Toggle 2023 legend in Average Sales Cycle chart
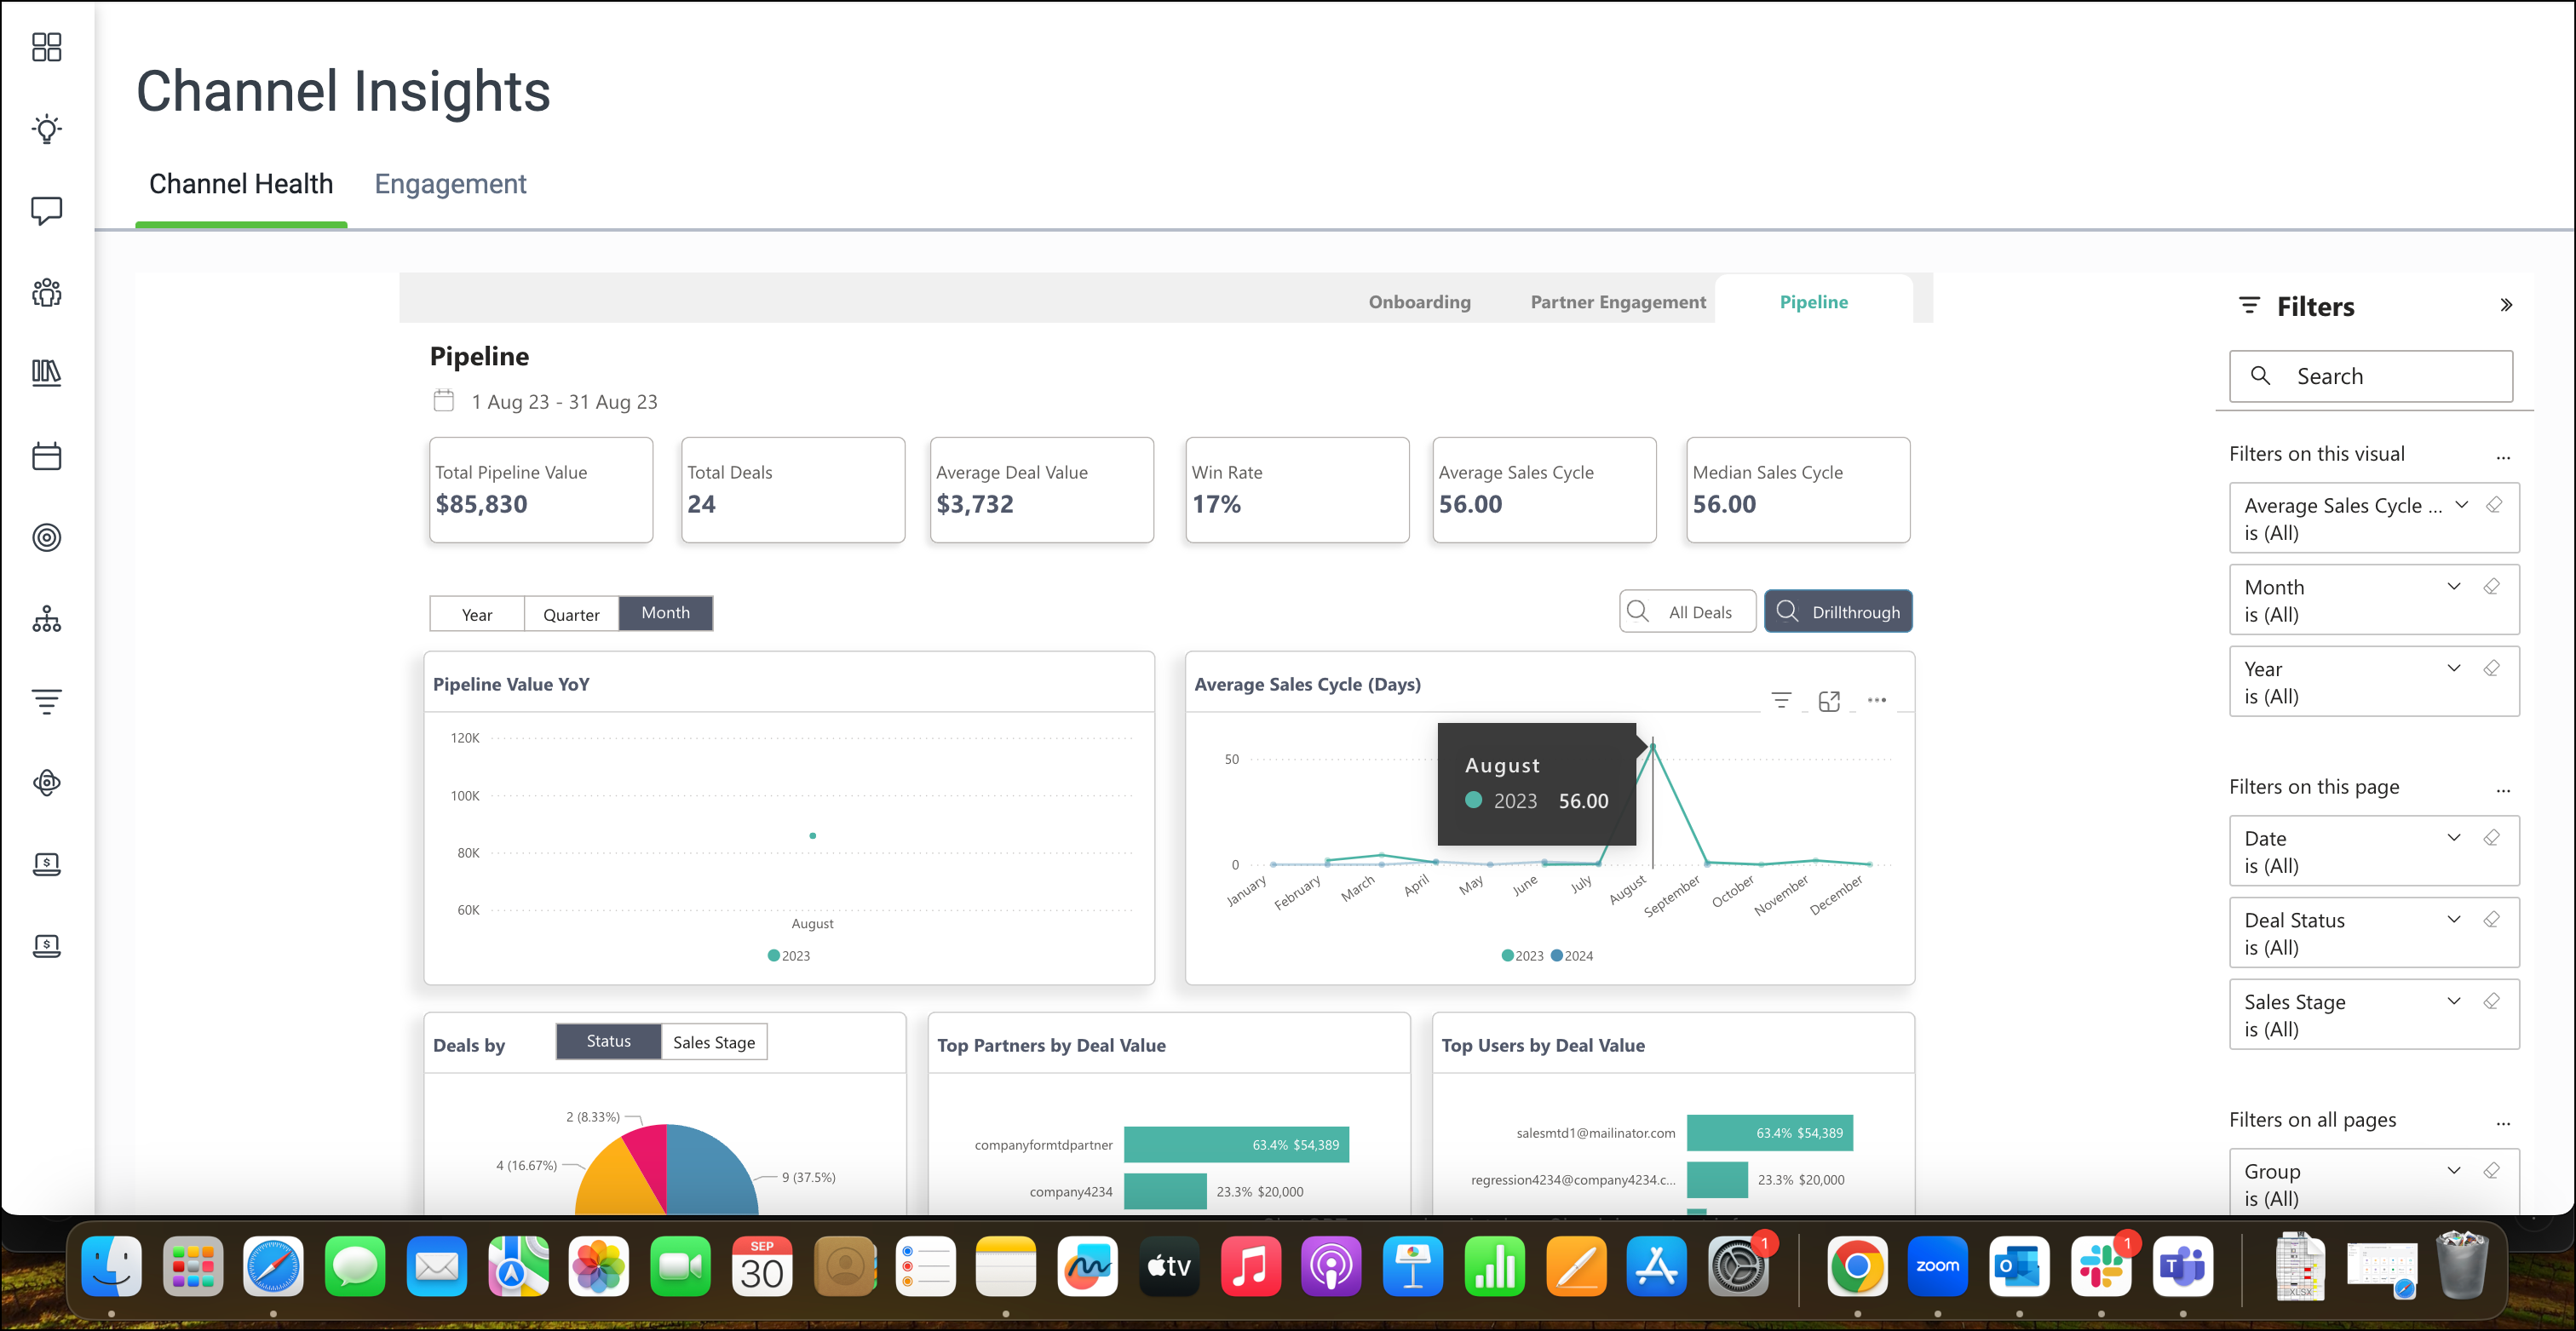Image resolution: width=2576 pixels, height=1331 pixels. pos(1522,955)
